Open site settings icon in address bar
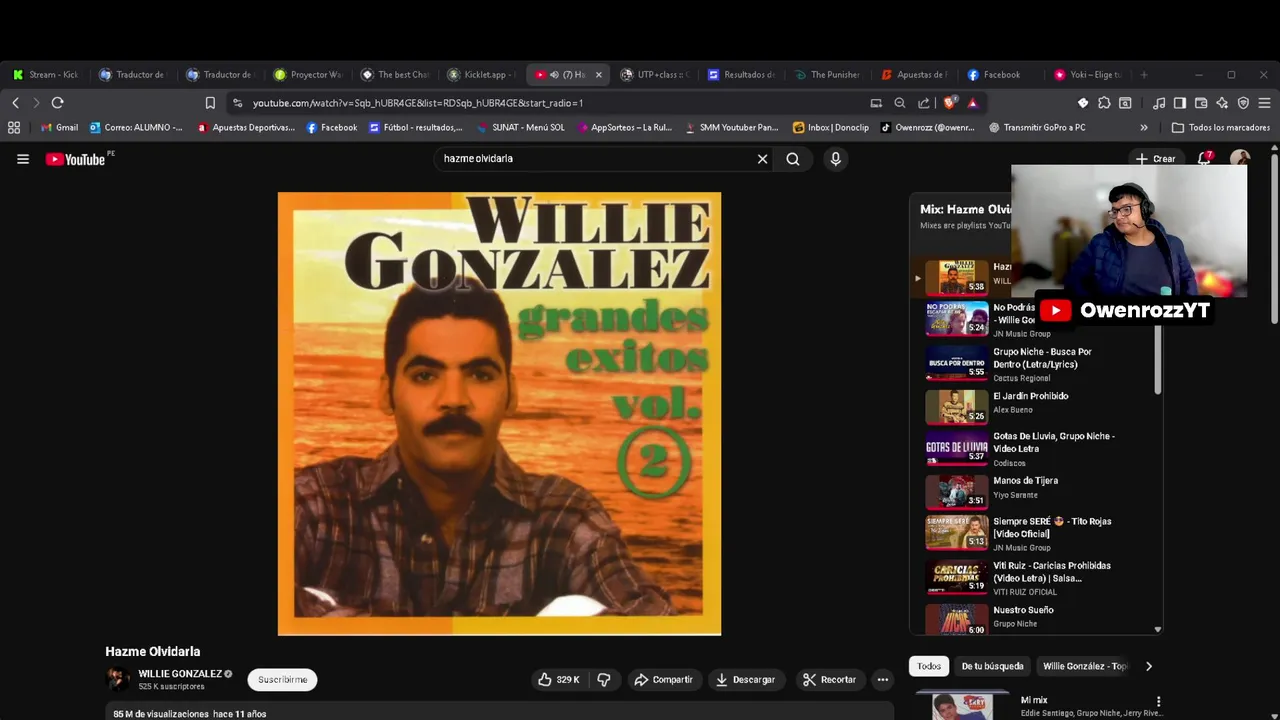 pyautogui.click(x=237, y=103)
